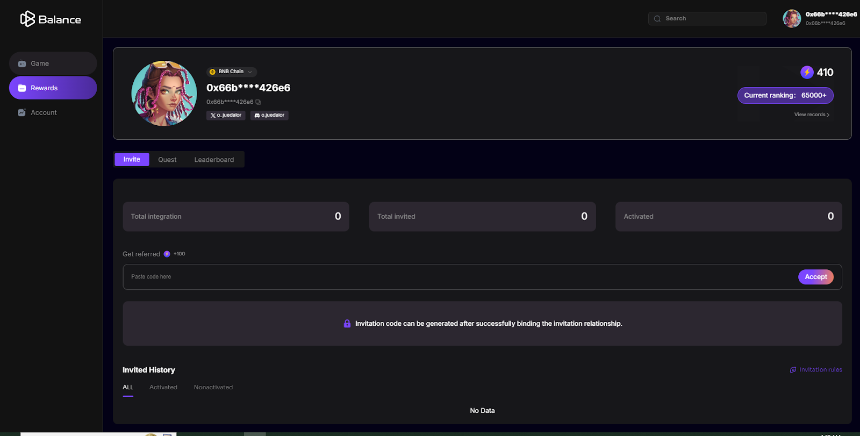Open the X linked account badge
The height and width of the screenshot is (436, 860).
click(x=225, y=115)
